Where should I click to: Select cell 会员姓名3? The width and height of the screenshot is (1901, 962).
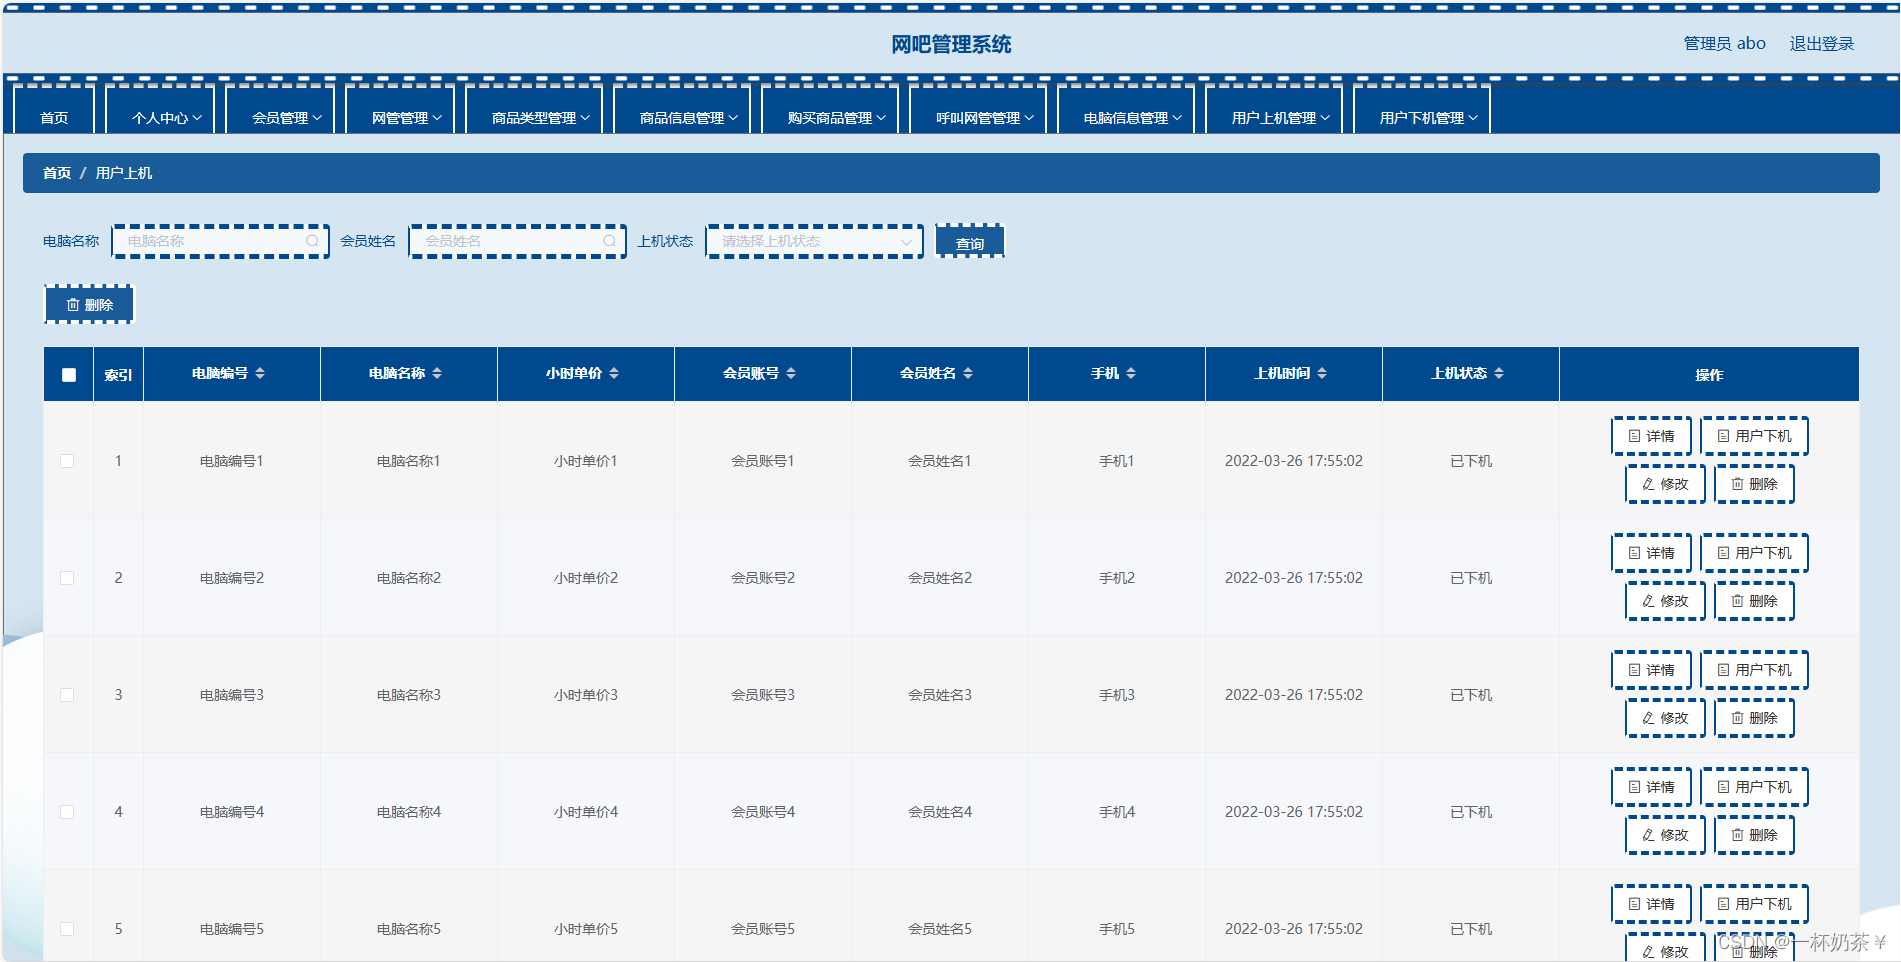click(940, 695)
